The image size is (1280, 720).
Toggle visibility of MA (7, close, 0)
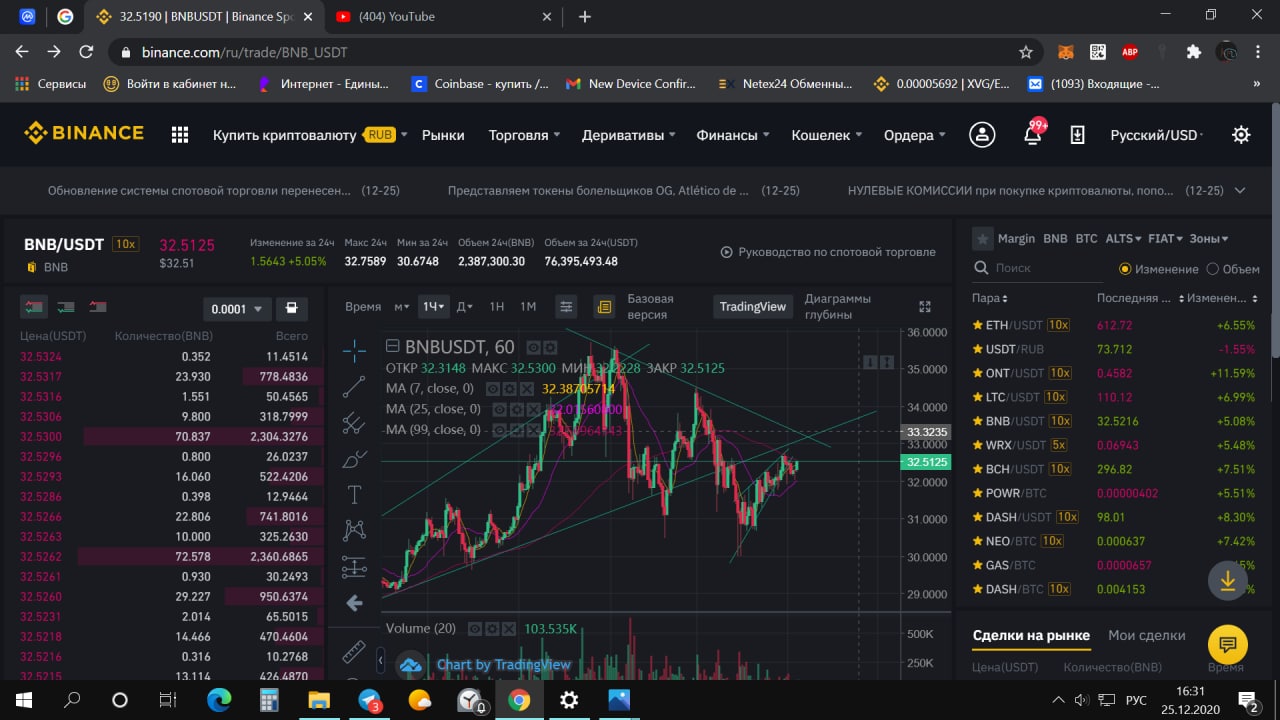[x=493, y=388]
